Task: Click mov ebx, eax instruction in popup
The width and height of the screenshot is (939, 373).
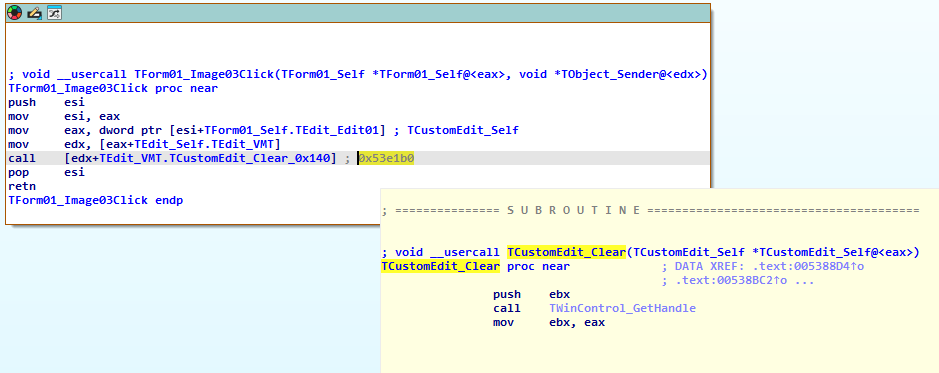Action: point(549,323)
